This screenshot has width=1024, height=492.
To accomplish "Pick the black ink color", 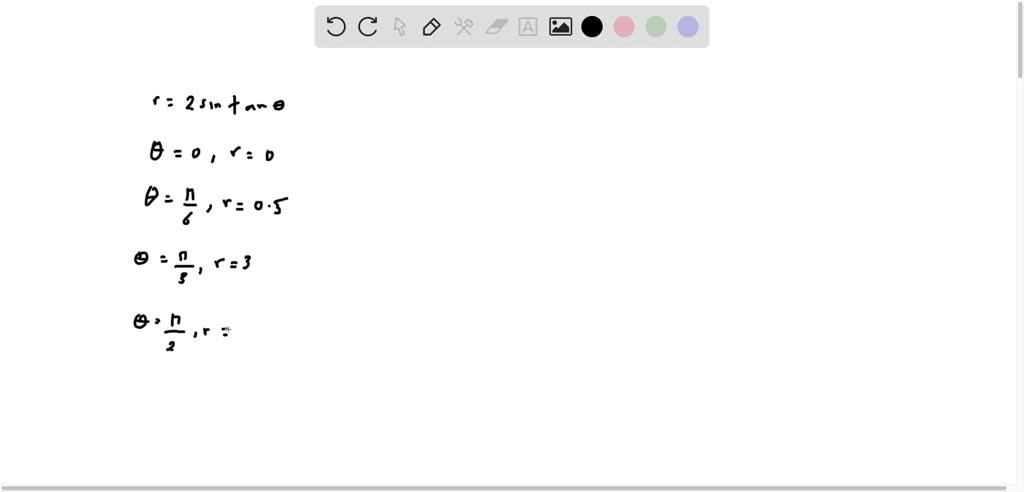I will (x=592, y=27).
